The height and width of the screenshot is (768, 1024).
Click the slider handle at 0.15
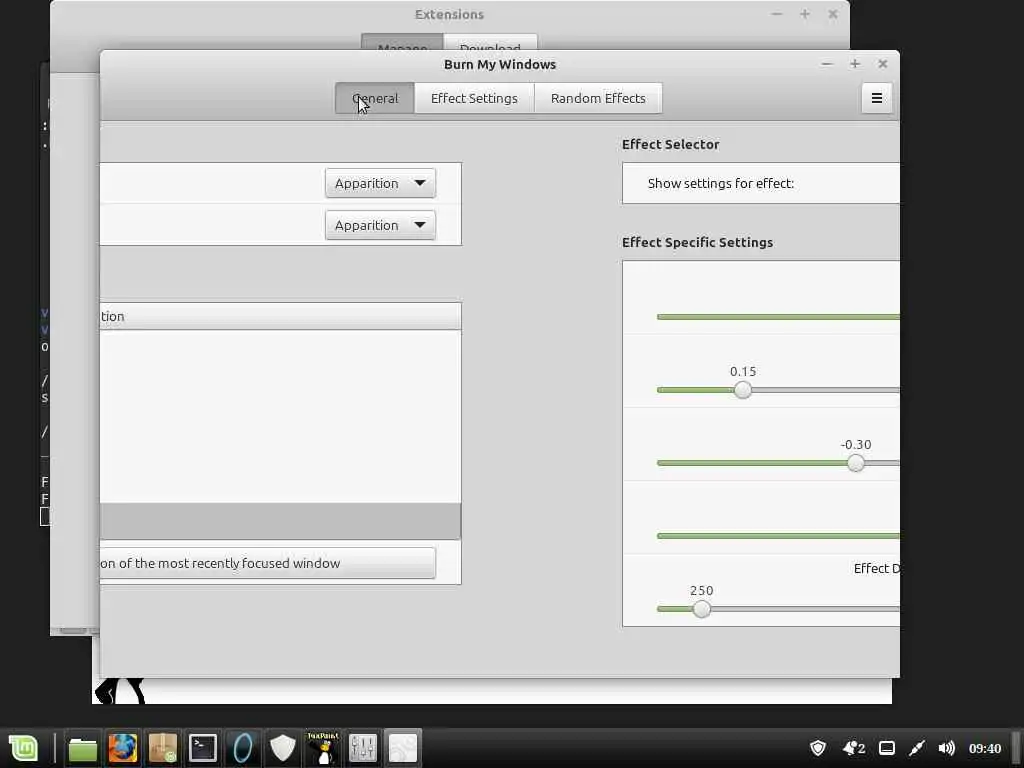(743, 390)
